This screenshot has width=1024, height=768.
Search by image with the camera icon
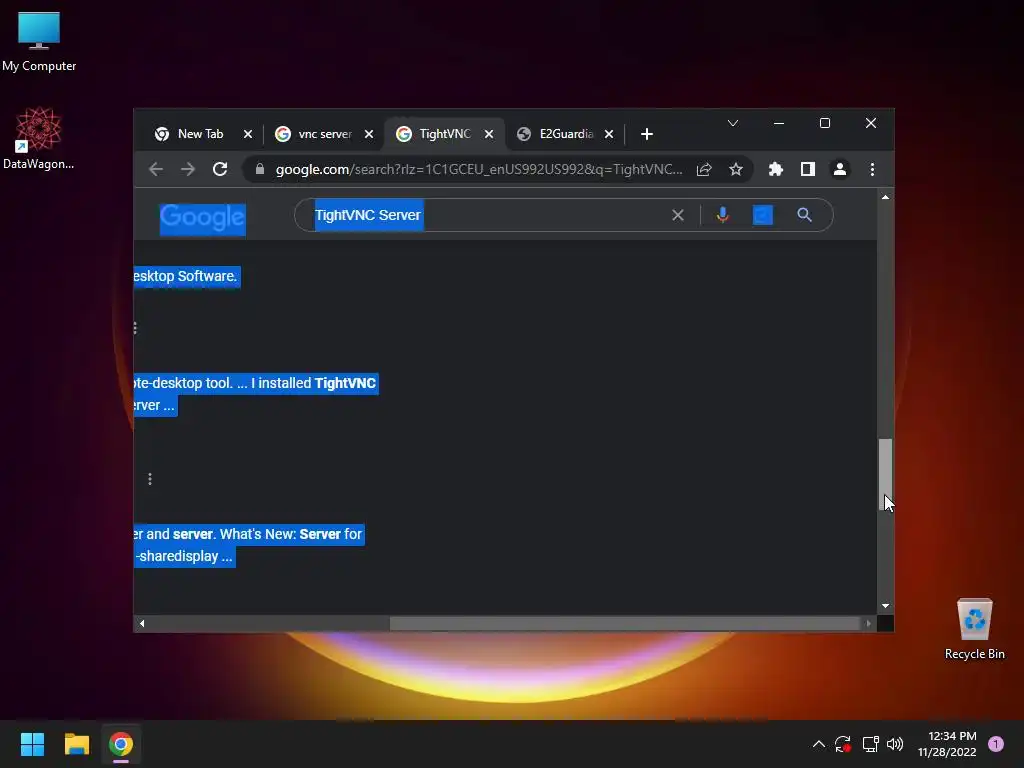[x=763, y=215]
